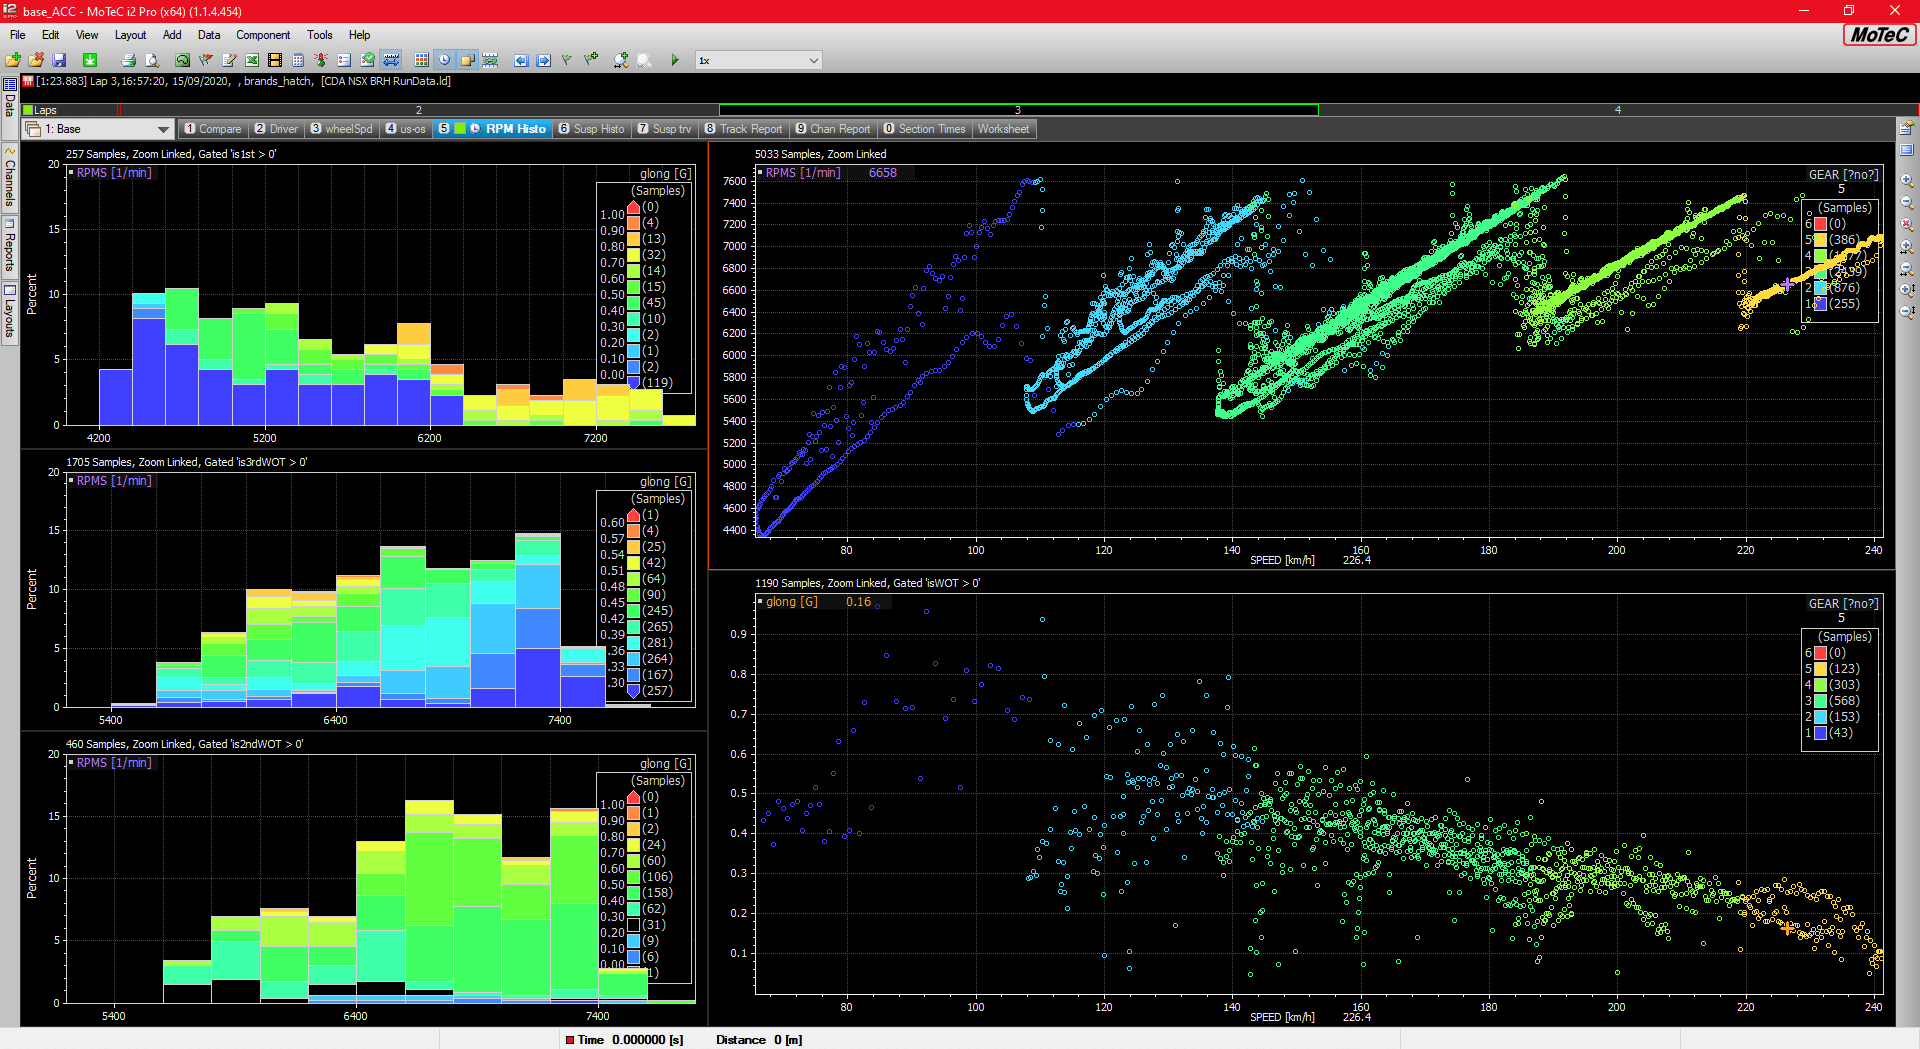Click lap 3 segment in the Laps bar
The height and width of the screenshot is (1049, 1920).
click(x=1017, y=109)
